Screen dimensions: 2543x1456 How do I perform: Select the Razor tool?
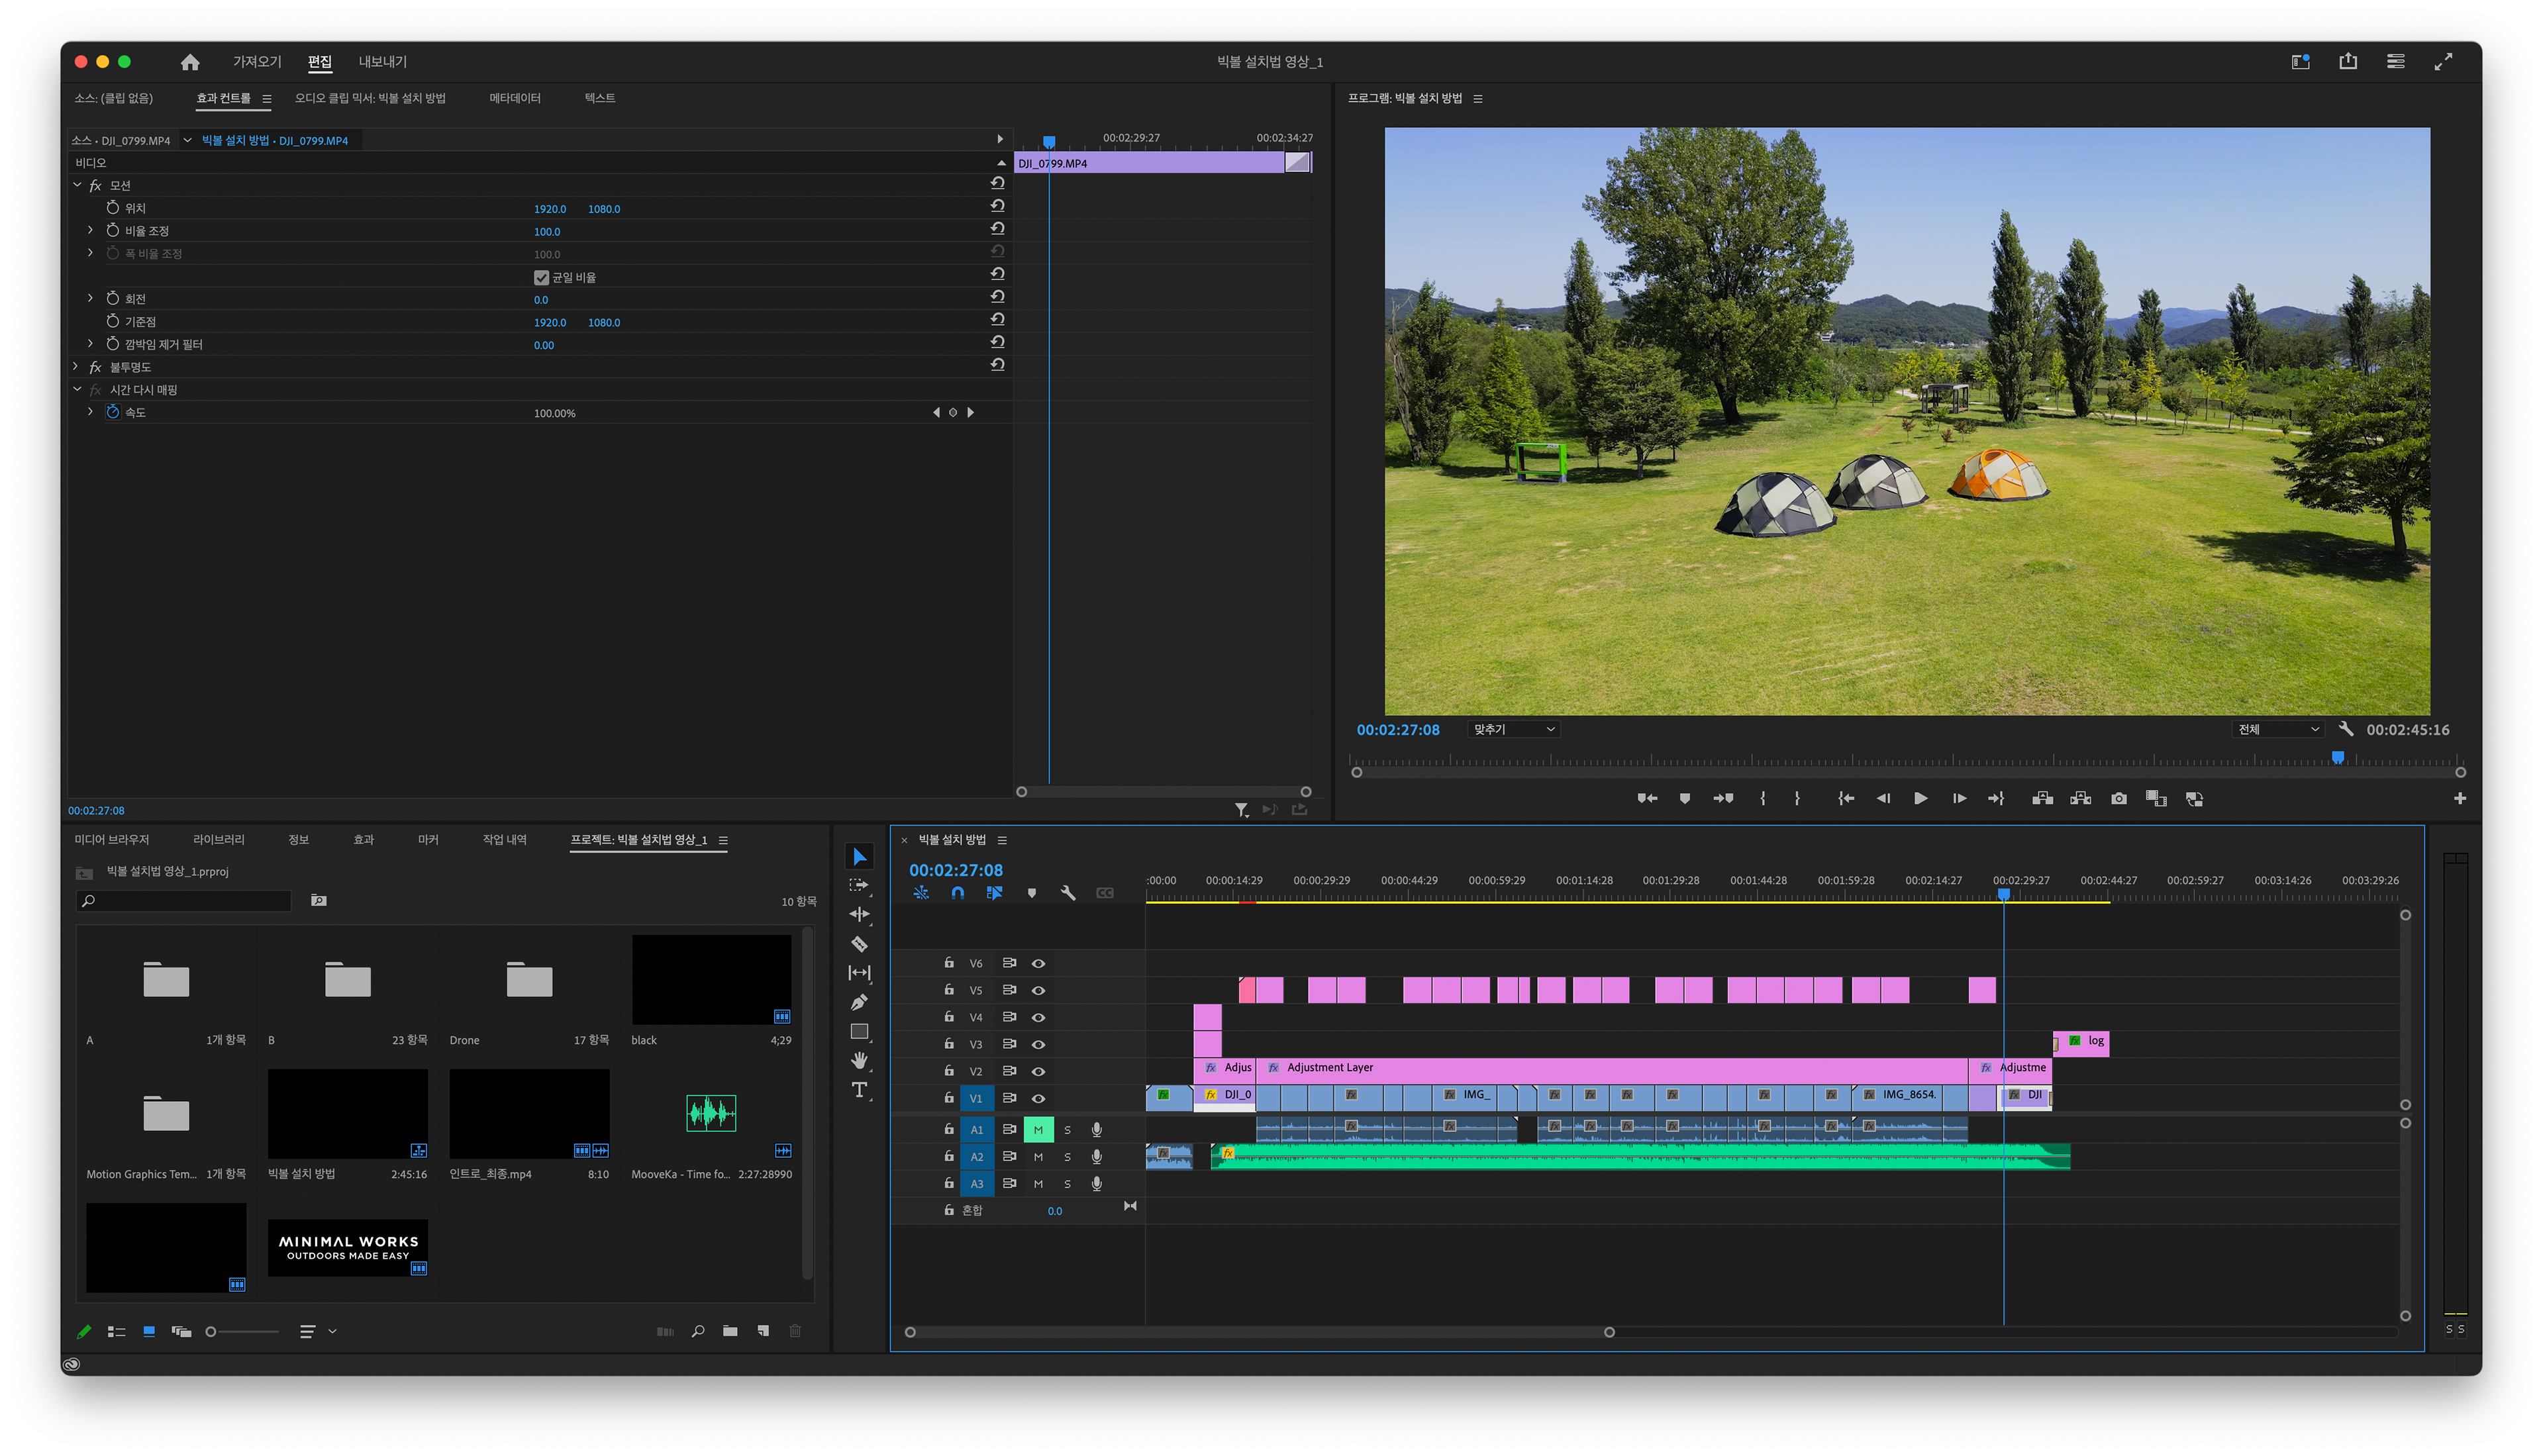(x=859, y=944)
